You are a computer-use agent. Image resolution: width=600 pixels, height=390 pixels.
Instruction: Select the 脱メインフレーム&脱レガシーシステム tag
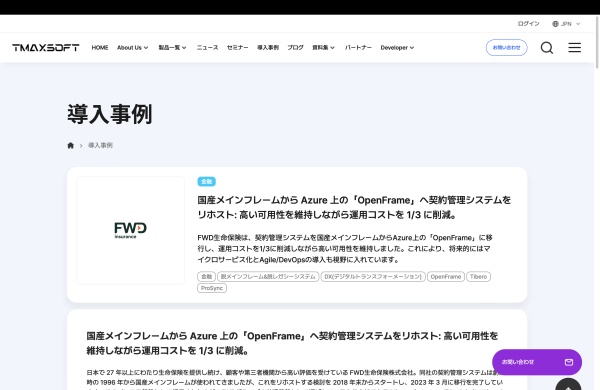point(268,276)
